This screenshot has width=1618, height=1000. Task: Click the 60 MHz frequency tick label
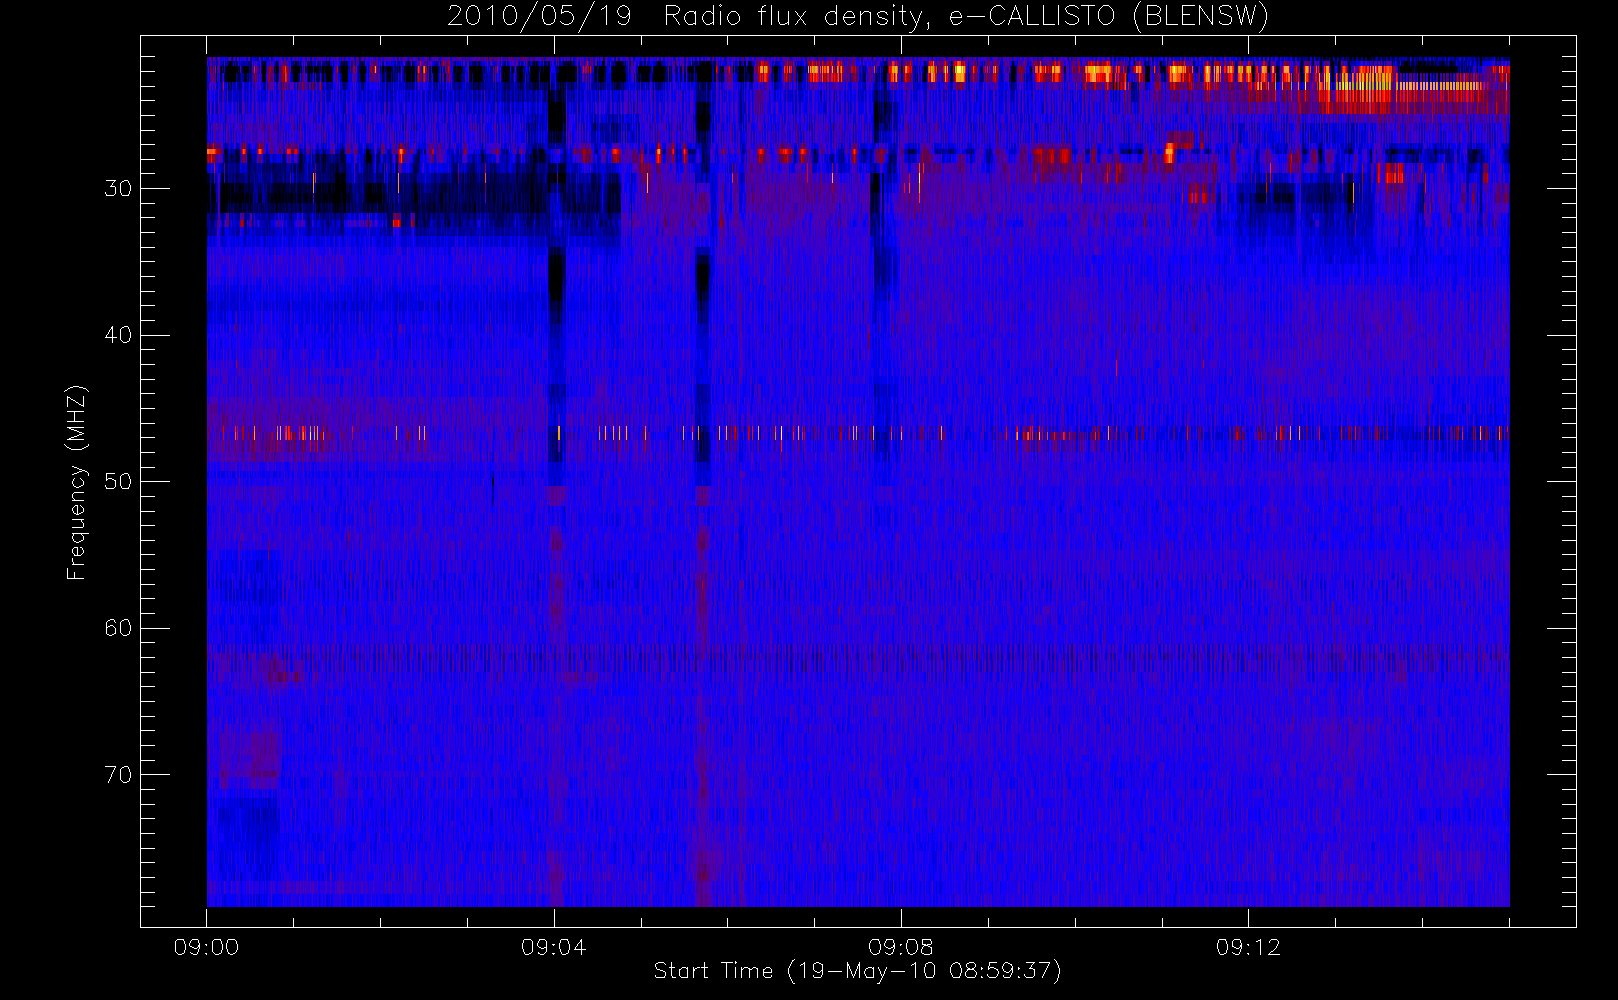[x=118, y=628]
